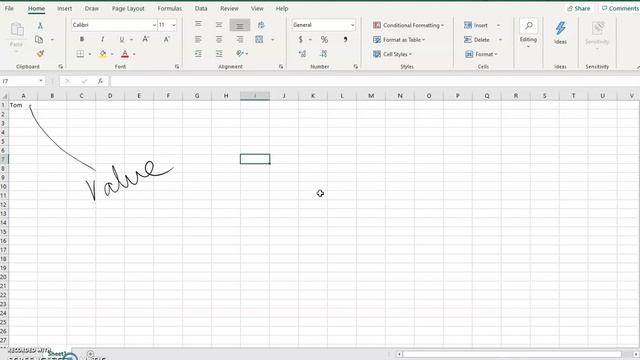This screenshot has height=360, width=640.
Task: Open the Sensitivity menu
Action: coord(597,35)
